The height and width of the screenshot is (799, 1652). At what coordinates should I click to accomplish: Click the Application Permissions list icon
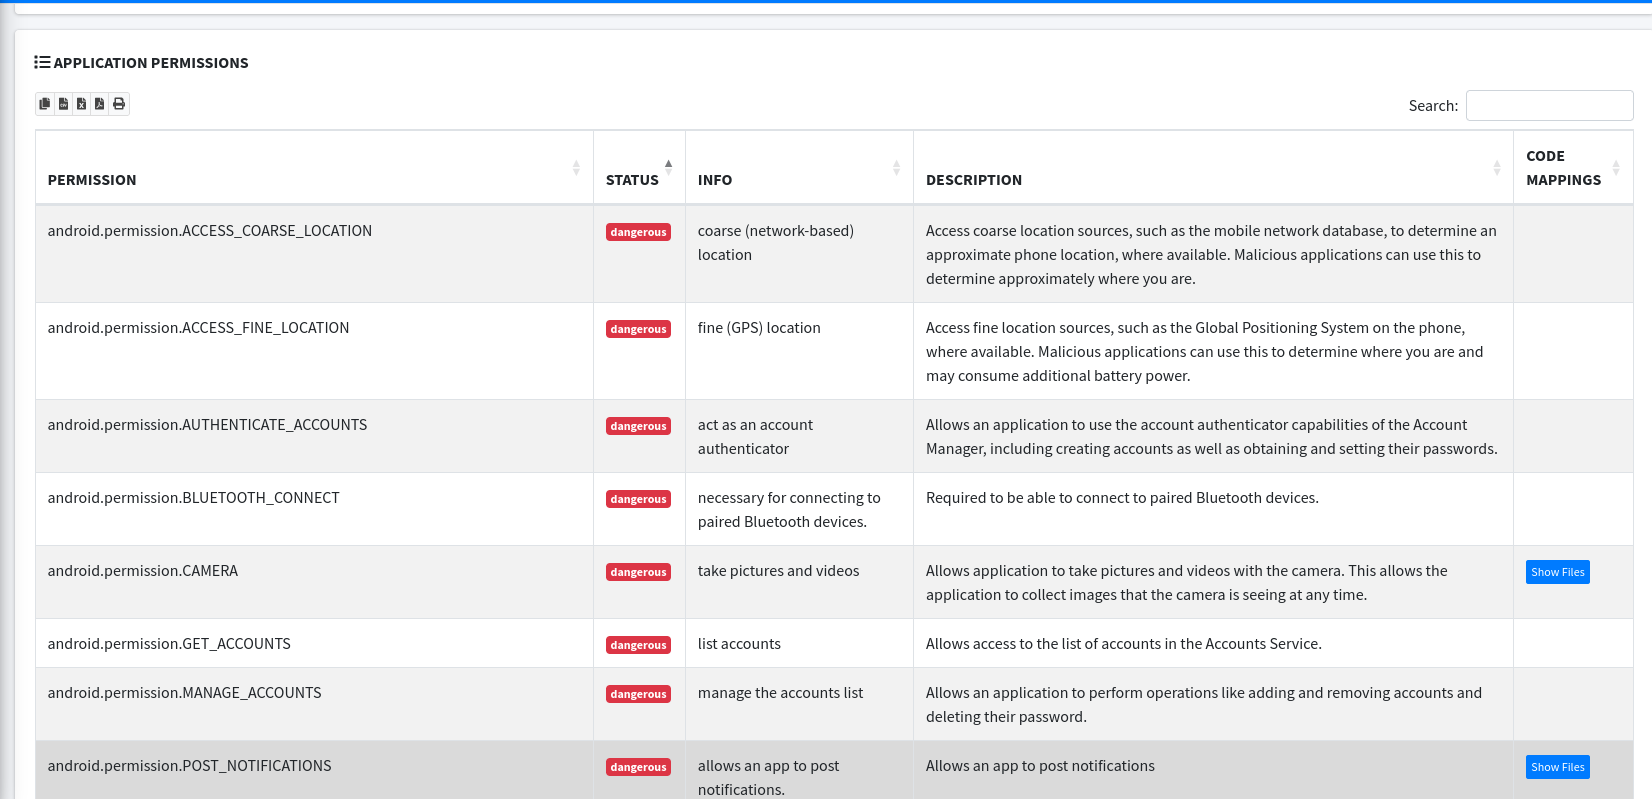[x=42, y=62]
